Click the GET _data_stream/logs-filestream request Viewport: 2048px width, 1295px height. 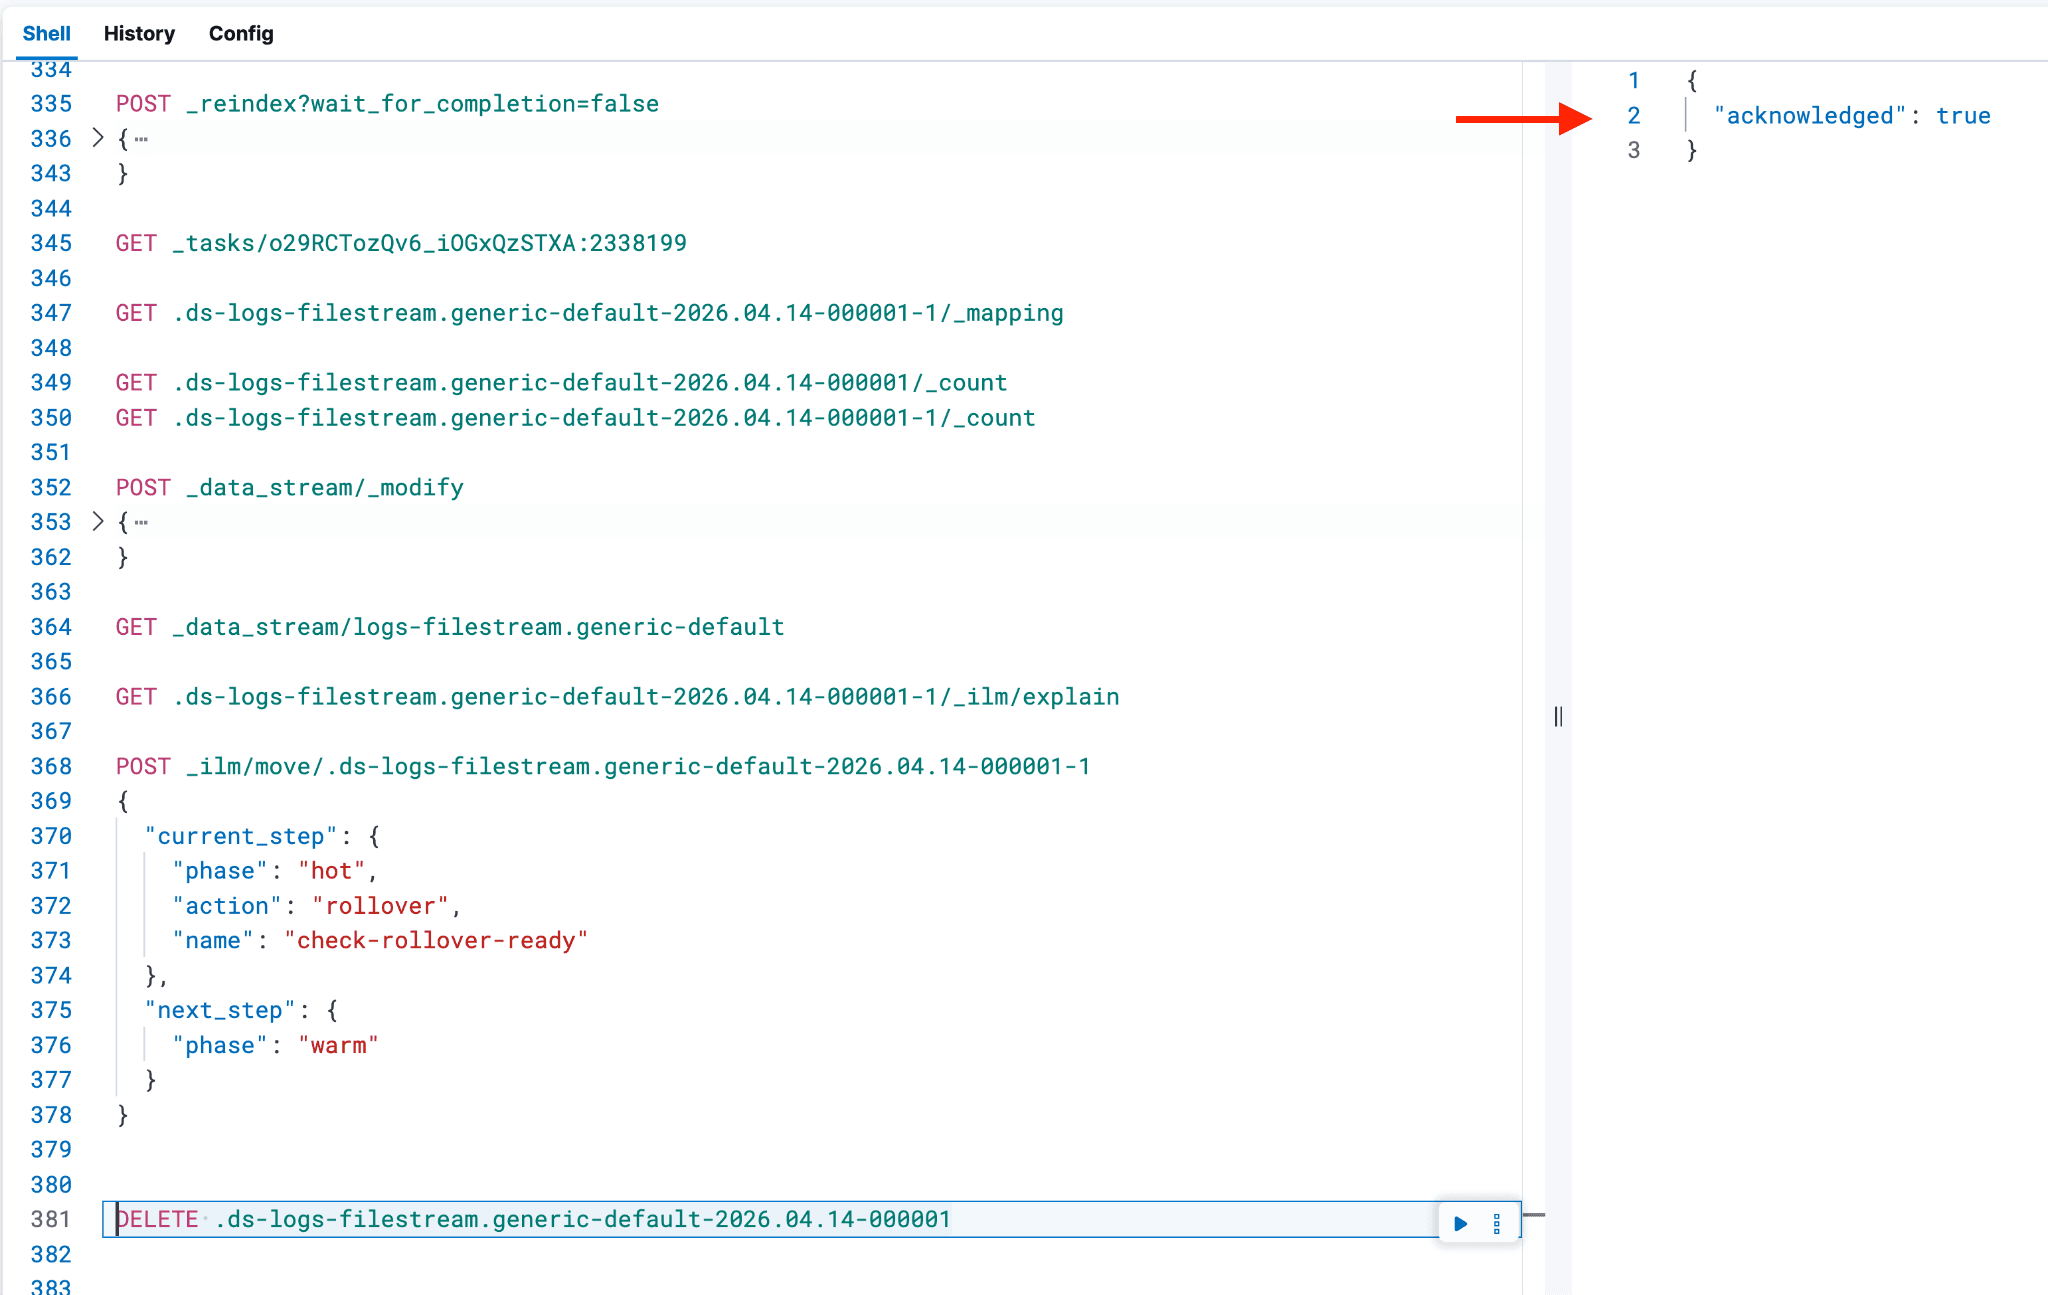[x=450, y=627]
